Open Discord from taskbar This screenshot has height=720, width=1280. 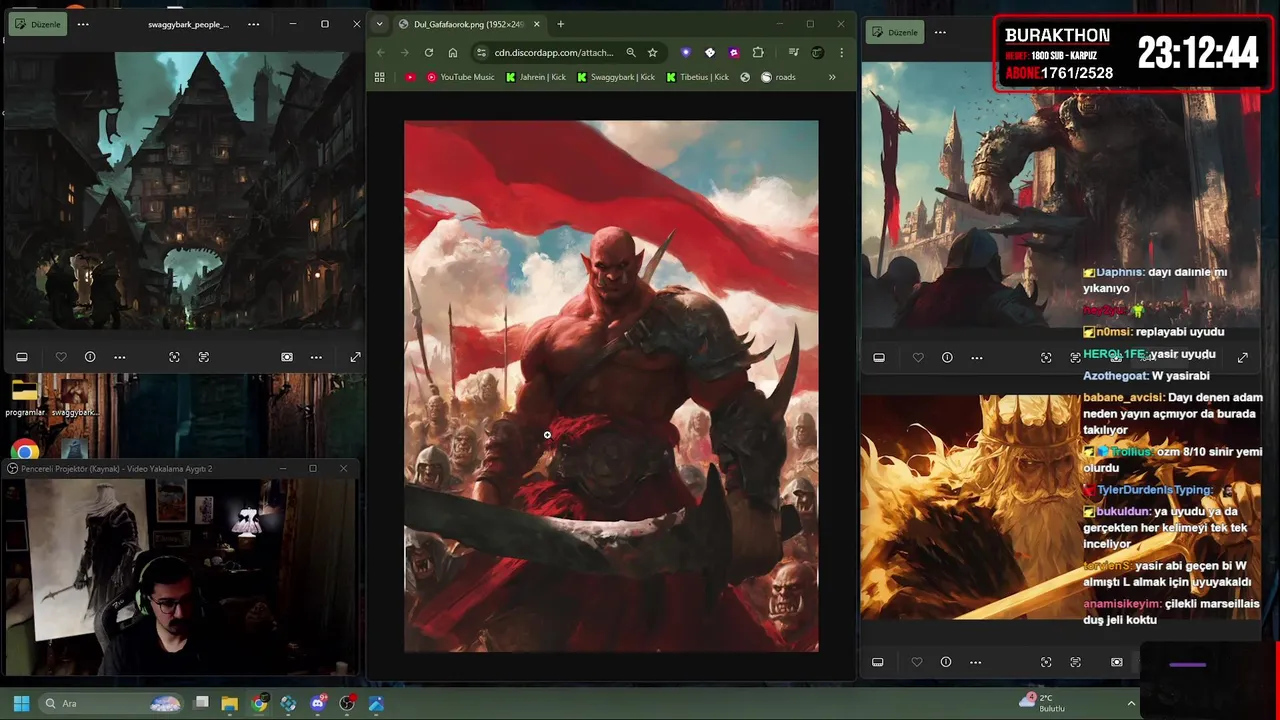318,704
